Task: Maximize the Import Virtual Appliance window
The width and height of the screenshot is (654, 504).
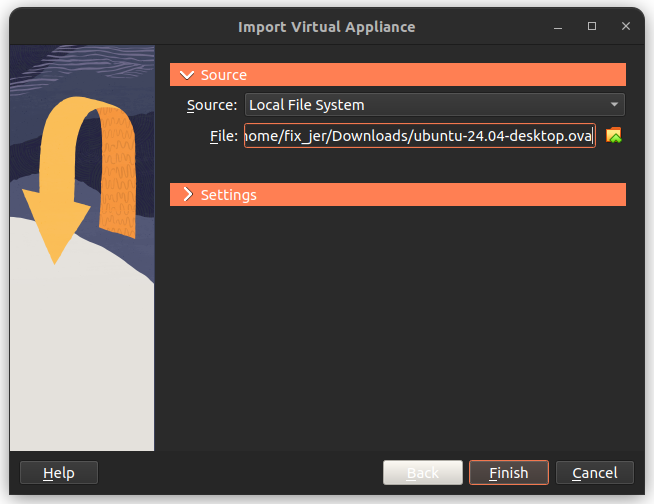Action: [591, 26]
